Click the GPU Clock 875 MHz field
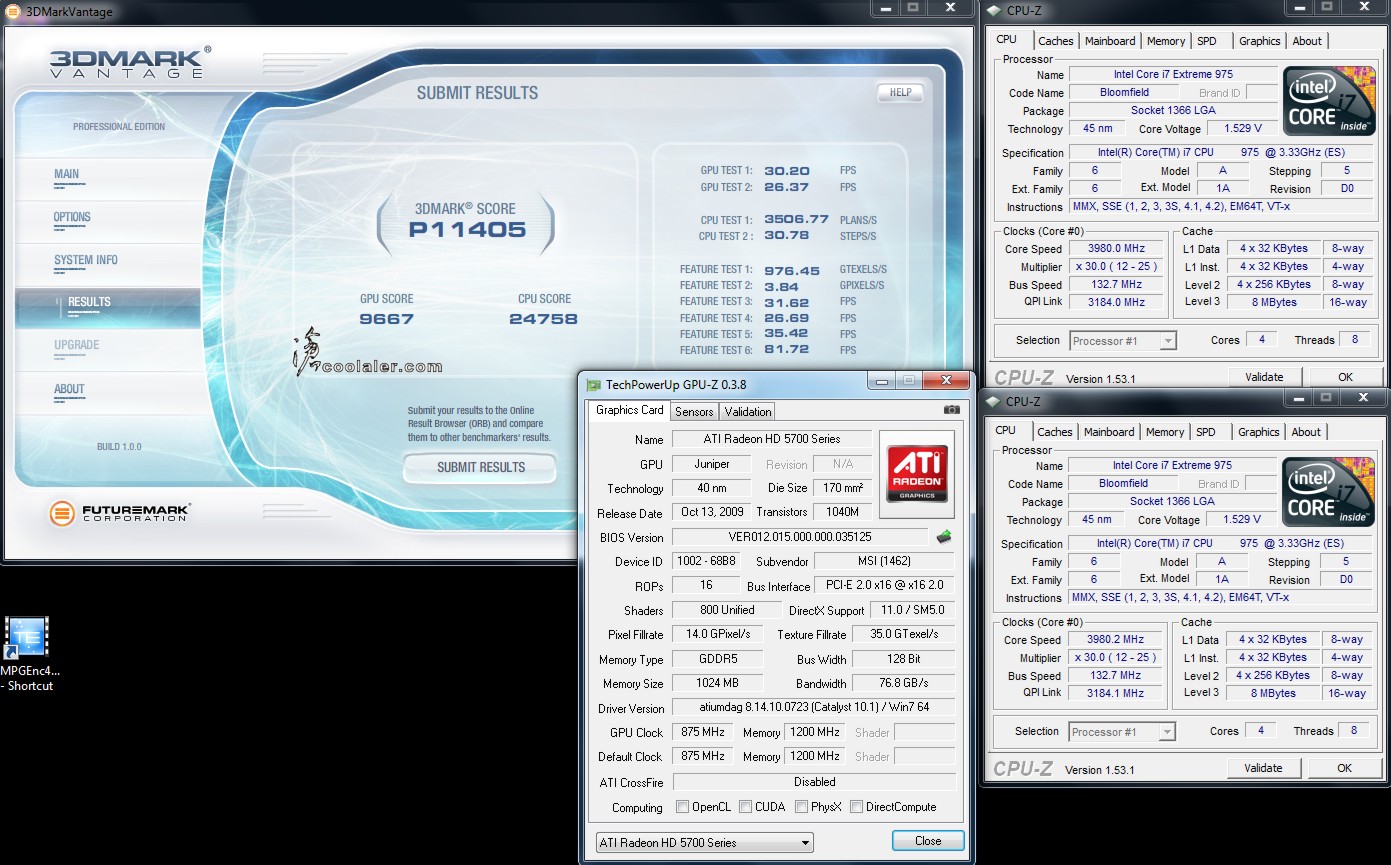 tap(703, 732)
